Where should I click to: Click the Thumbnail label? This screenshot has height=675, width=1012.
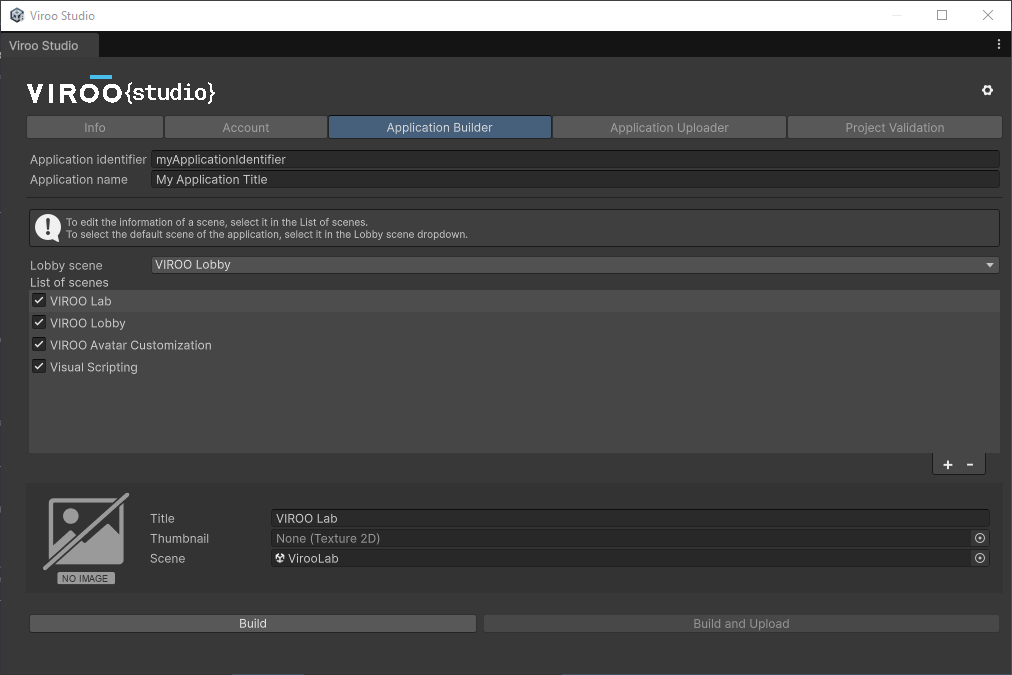179,538
